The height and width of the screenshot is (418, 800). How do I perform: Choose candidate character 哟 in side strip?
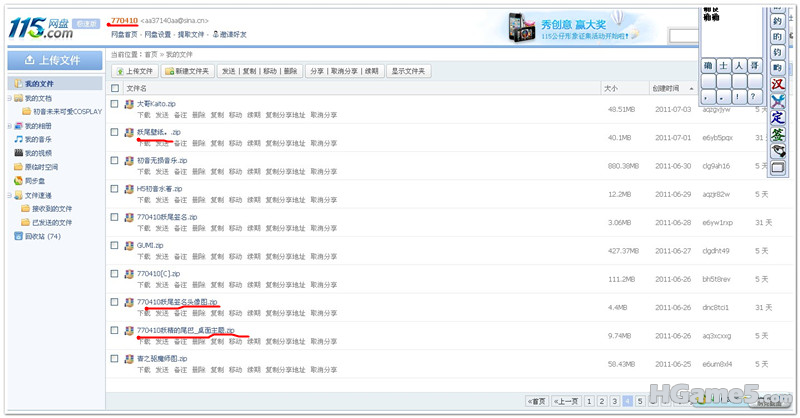[x=777, y=67]
